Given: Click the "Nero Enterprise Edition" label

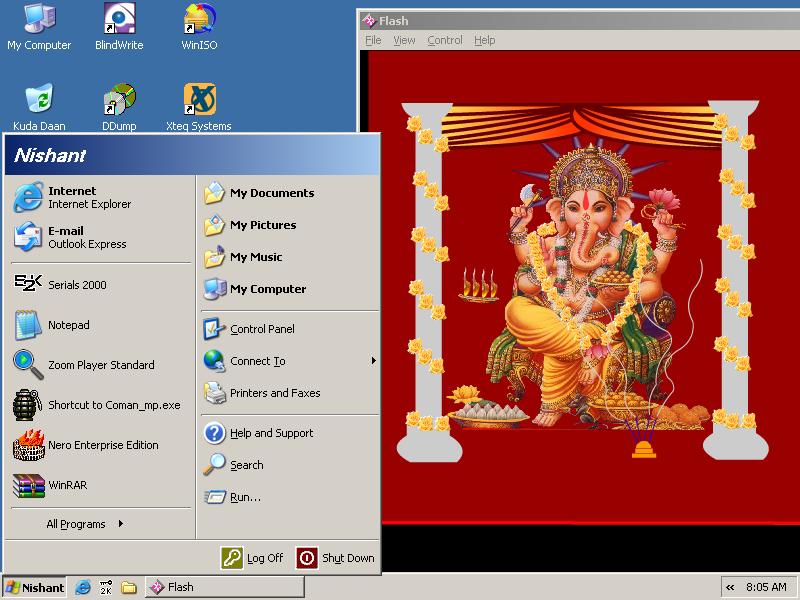Looking at the screenshot, I should point(103,445).
